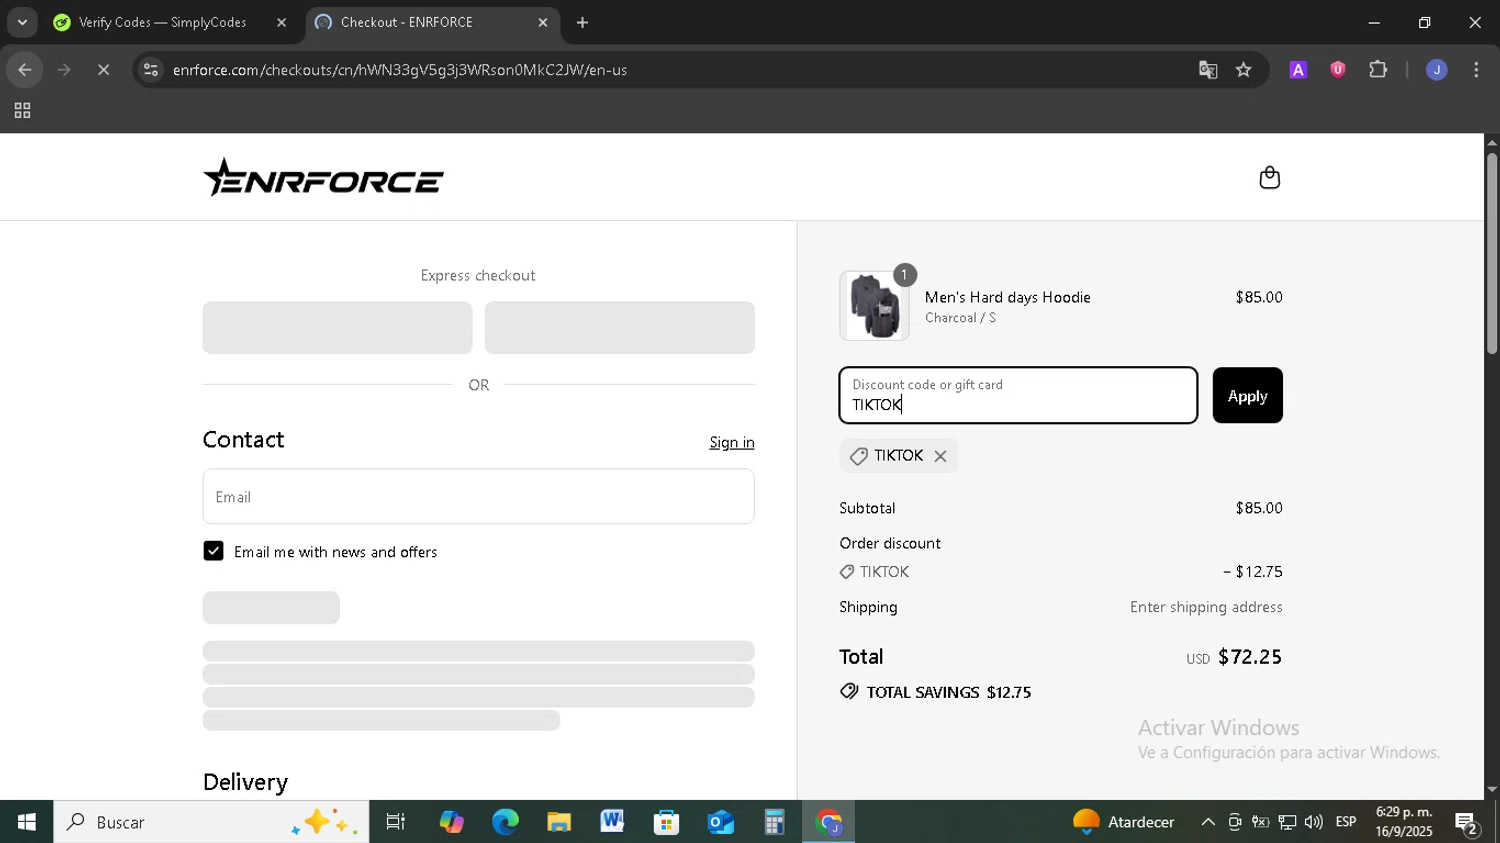Open site information icon in address bar
1500x843 pixels.
[x=150, y=70]
